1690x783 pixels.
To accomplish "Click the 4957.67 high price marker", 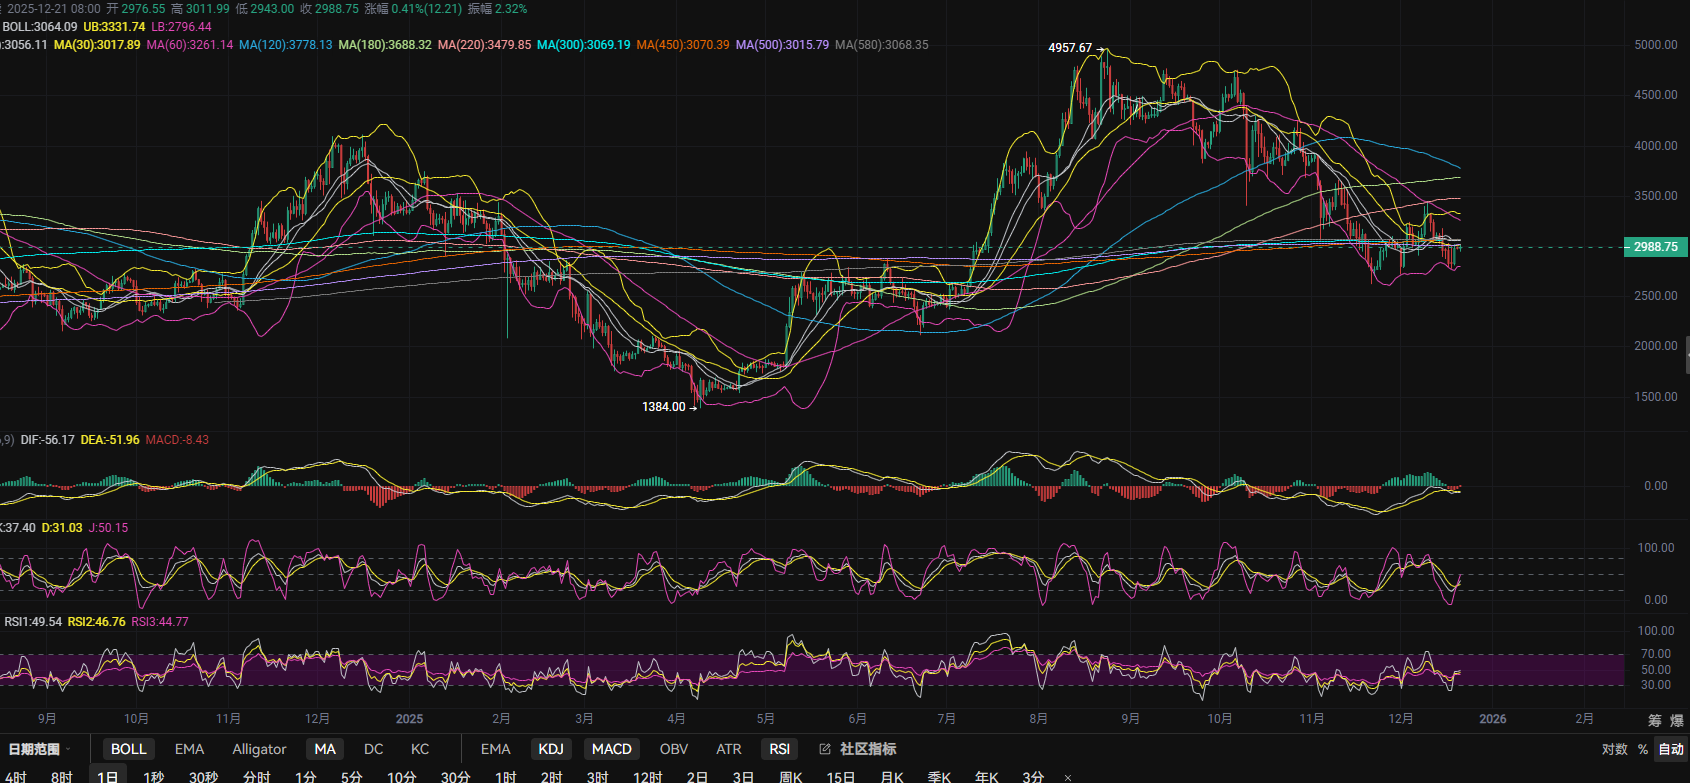I will coord(1070,48).
